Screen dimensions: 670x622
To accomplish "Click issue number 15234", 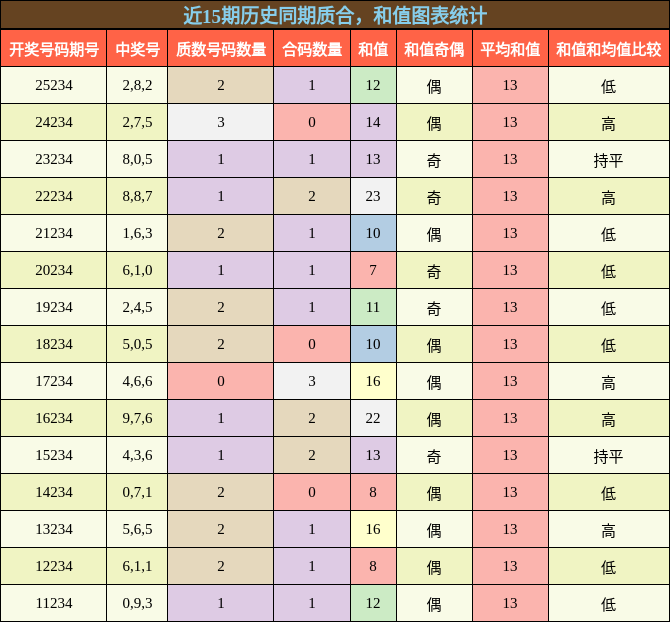I will click(54, 455).
